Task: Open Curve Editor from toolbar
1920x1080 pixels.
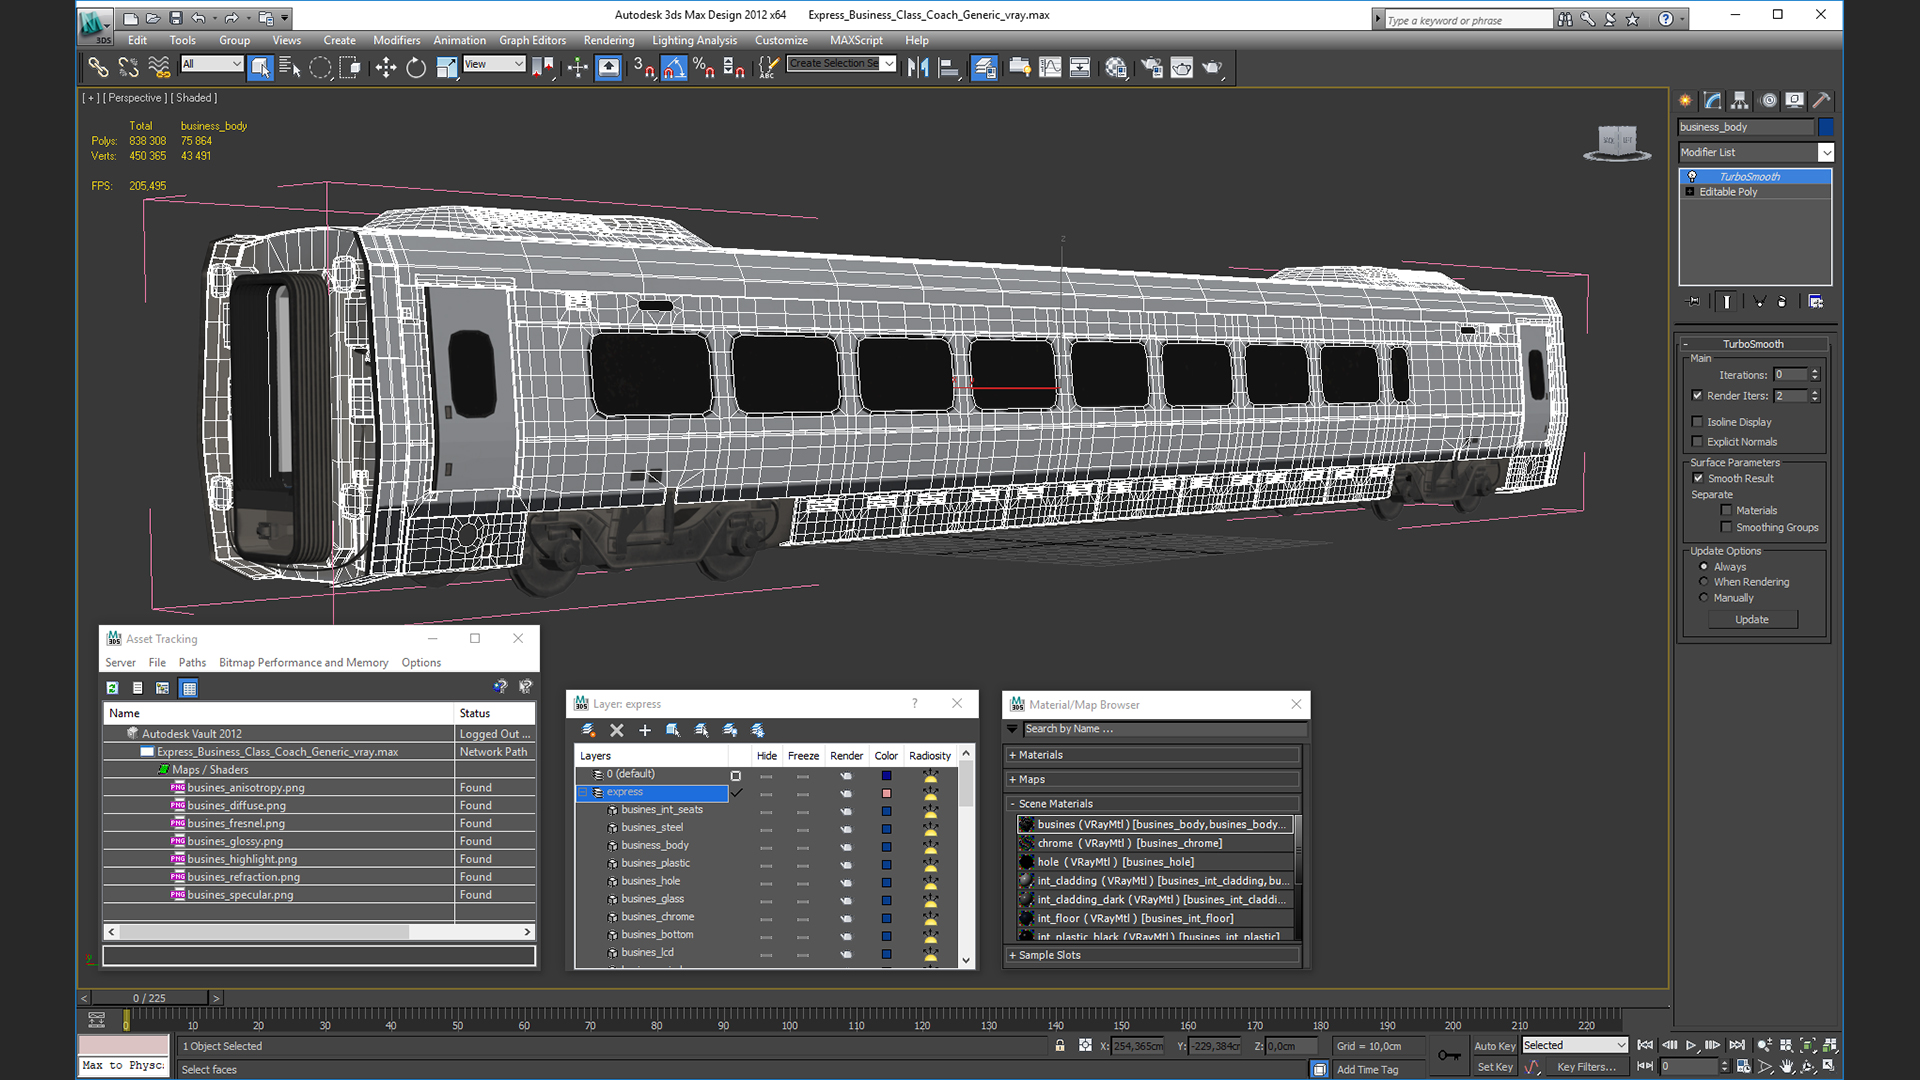Action: point(1050,67)
